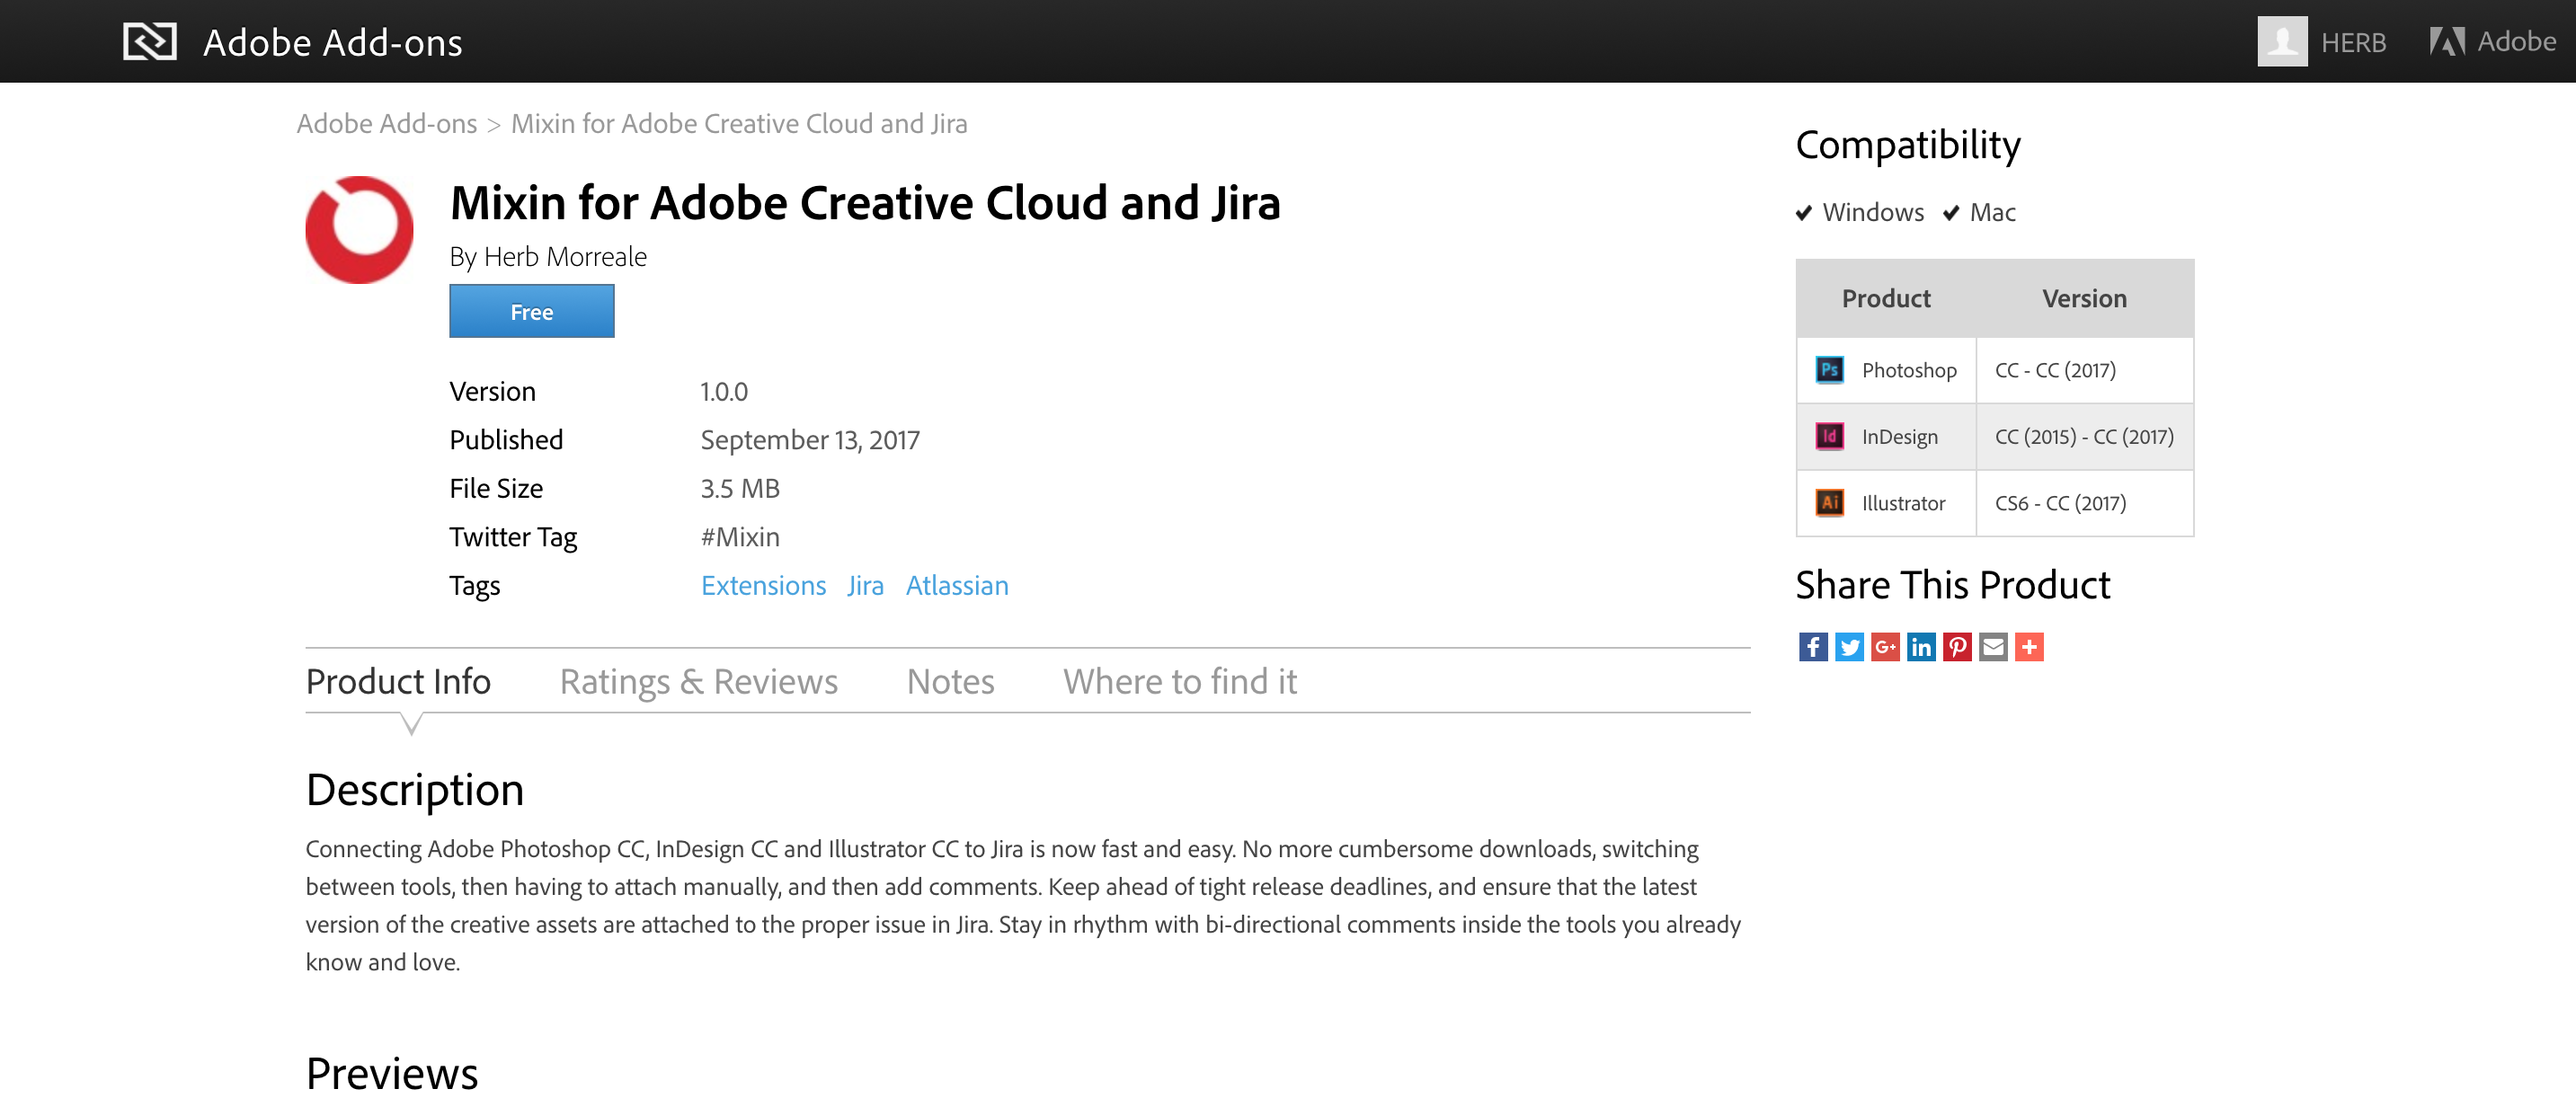This screenshot has height=1098, width=2576.
Task: Follow the Extensions tag link
Action: click(x=763, y=585)
